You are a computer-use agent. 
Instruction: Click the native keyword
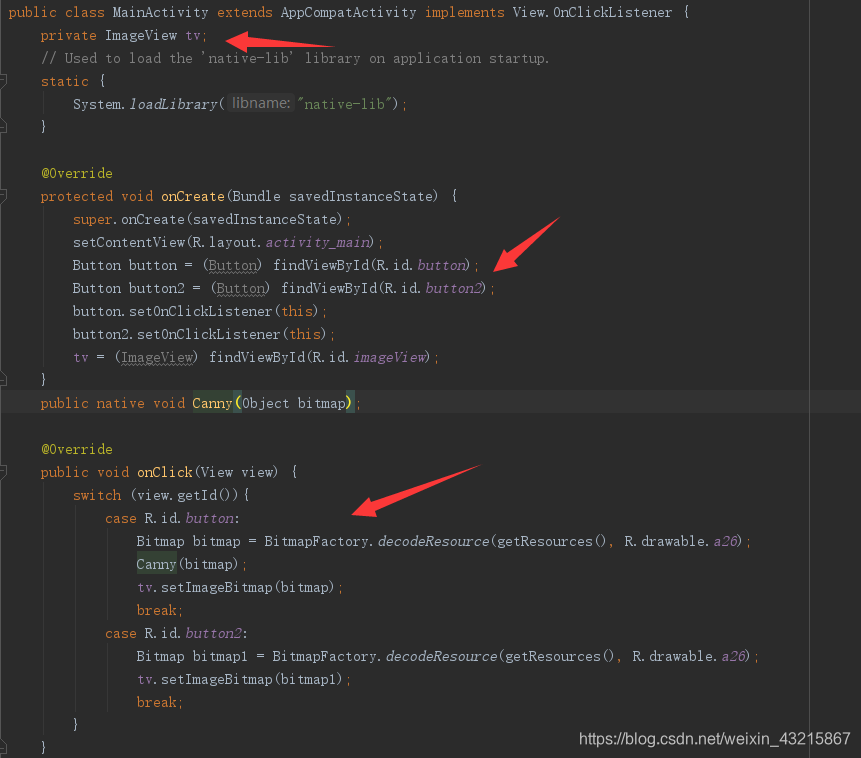tap(121, 403)
